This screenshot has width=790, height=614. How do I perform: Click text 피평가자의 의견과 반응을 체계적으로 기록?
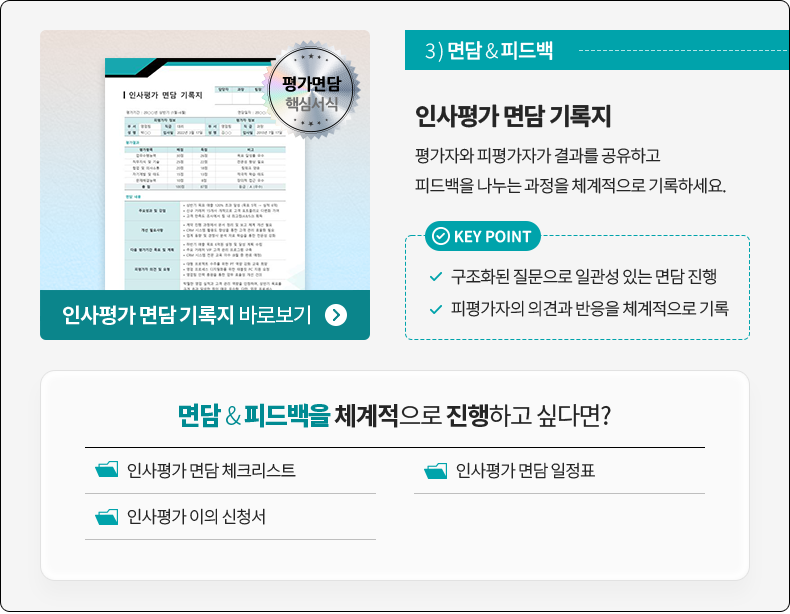589,309
